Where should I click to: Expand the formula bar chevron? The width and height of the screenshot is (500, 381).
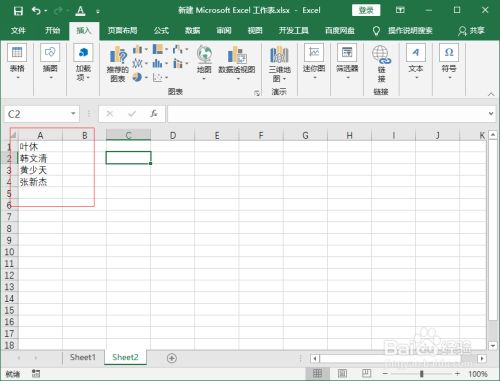[x=491, y=114]
